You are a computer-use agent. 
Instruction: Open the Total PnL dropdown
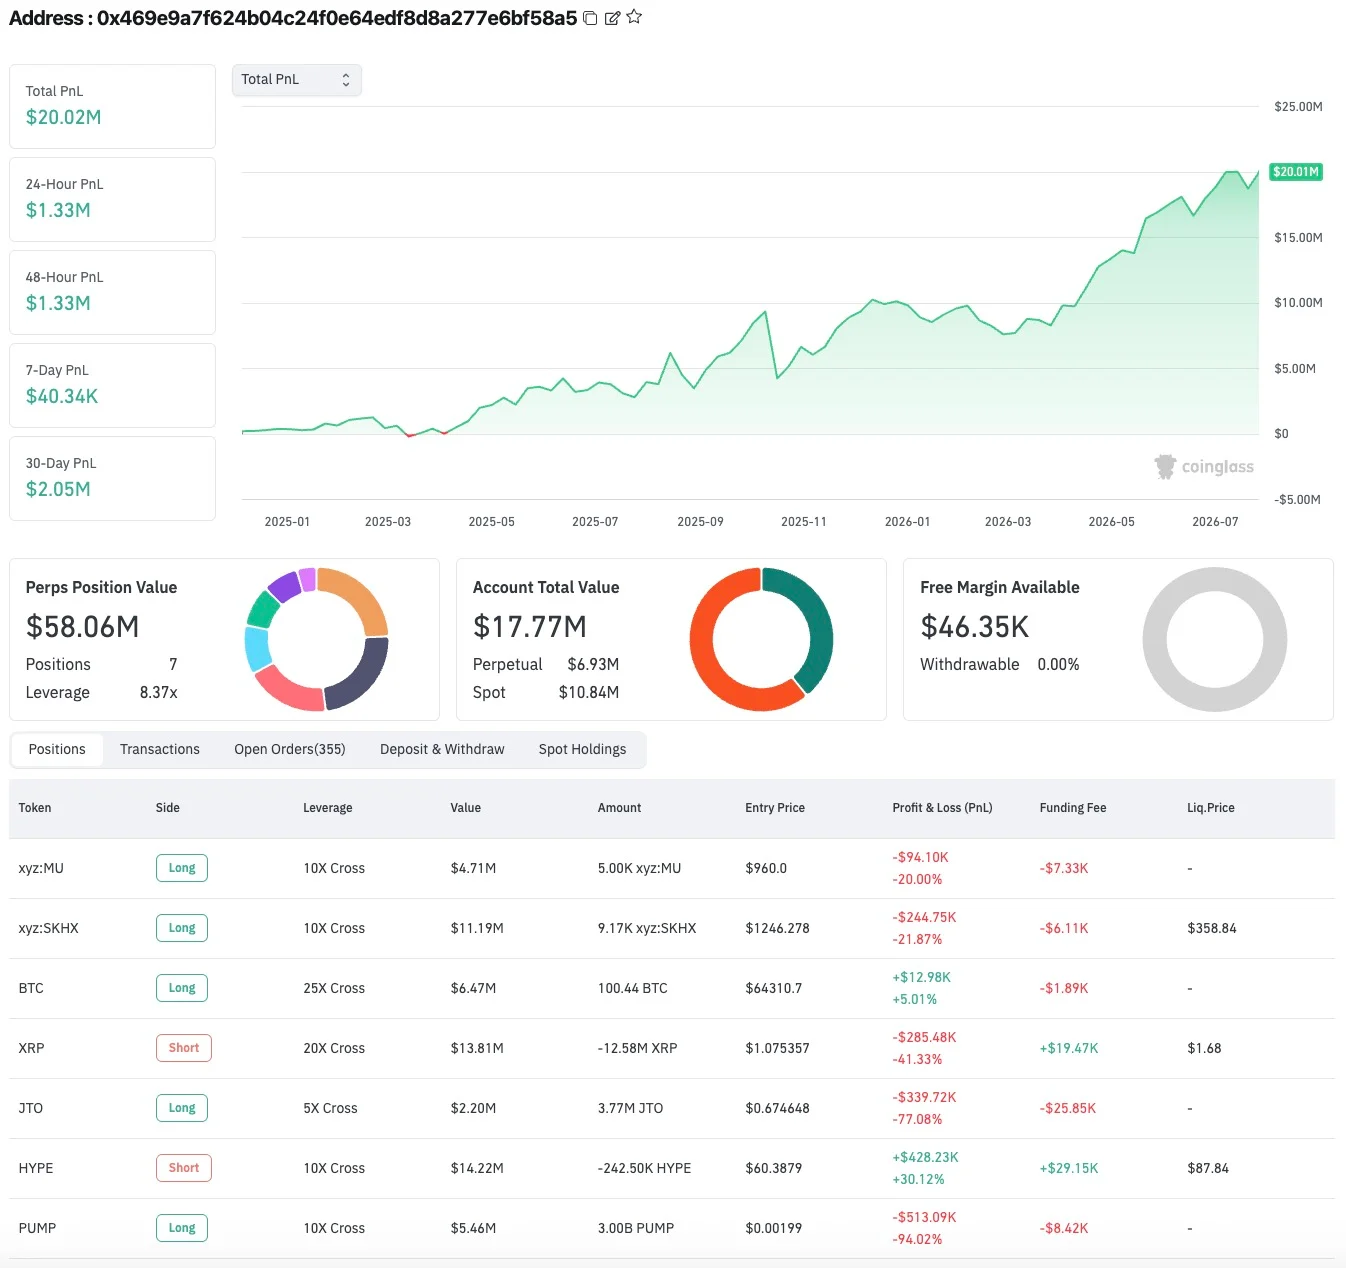click(297, 80)
